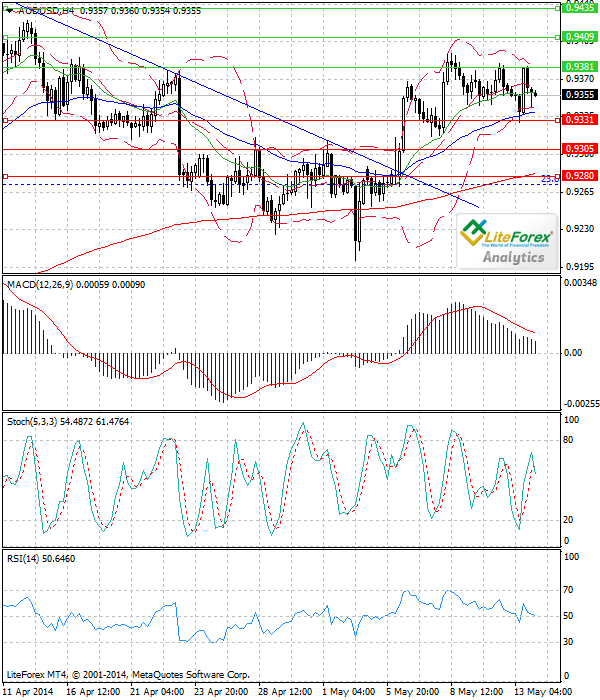The image size is (600, 700).
Task: Click the 23.6 Fibonacci level label
Action: coord(548,178)
